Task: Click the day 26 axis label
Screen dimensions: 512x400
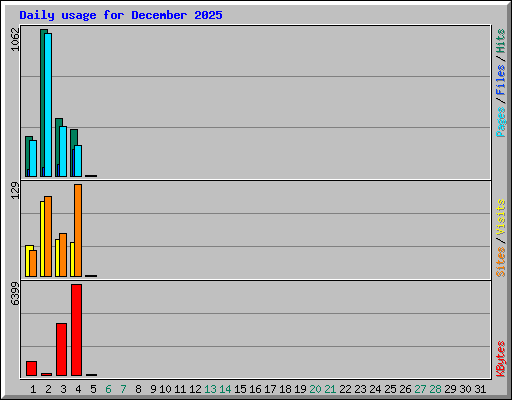Action: pos(405,389)
